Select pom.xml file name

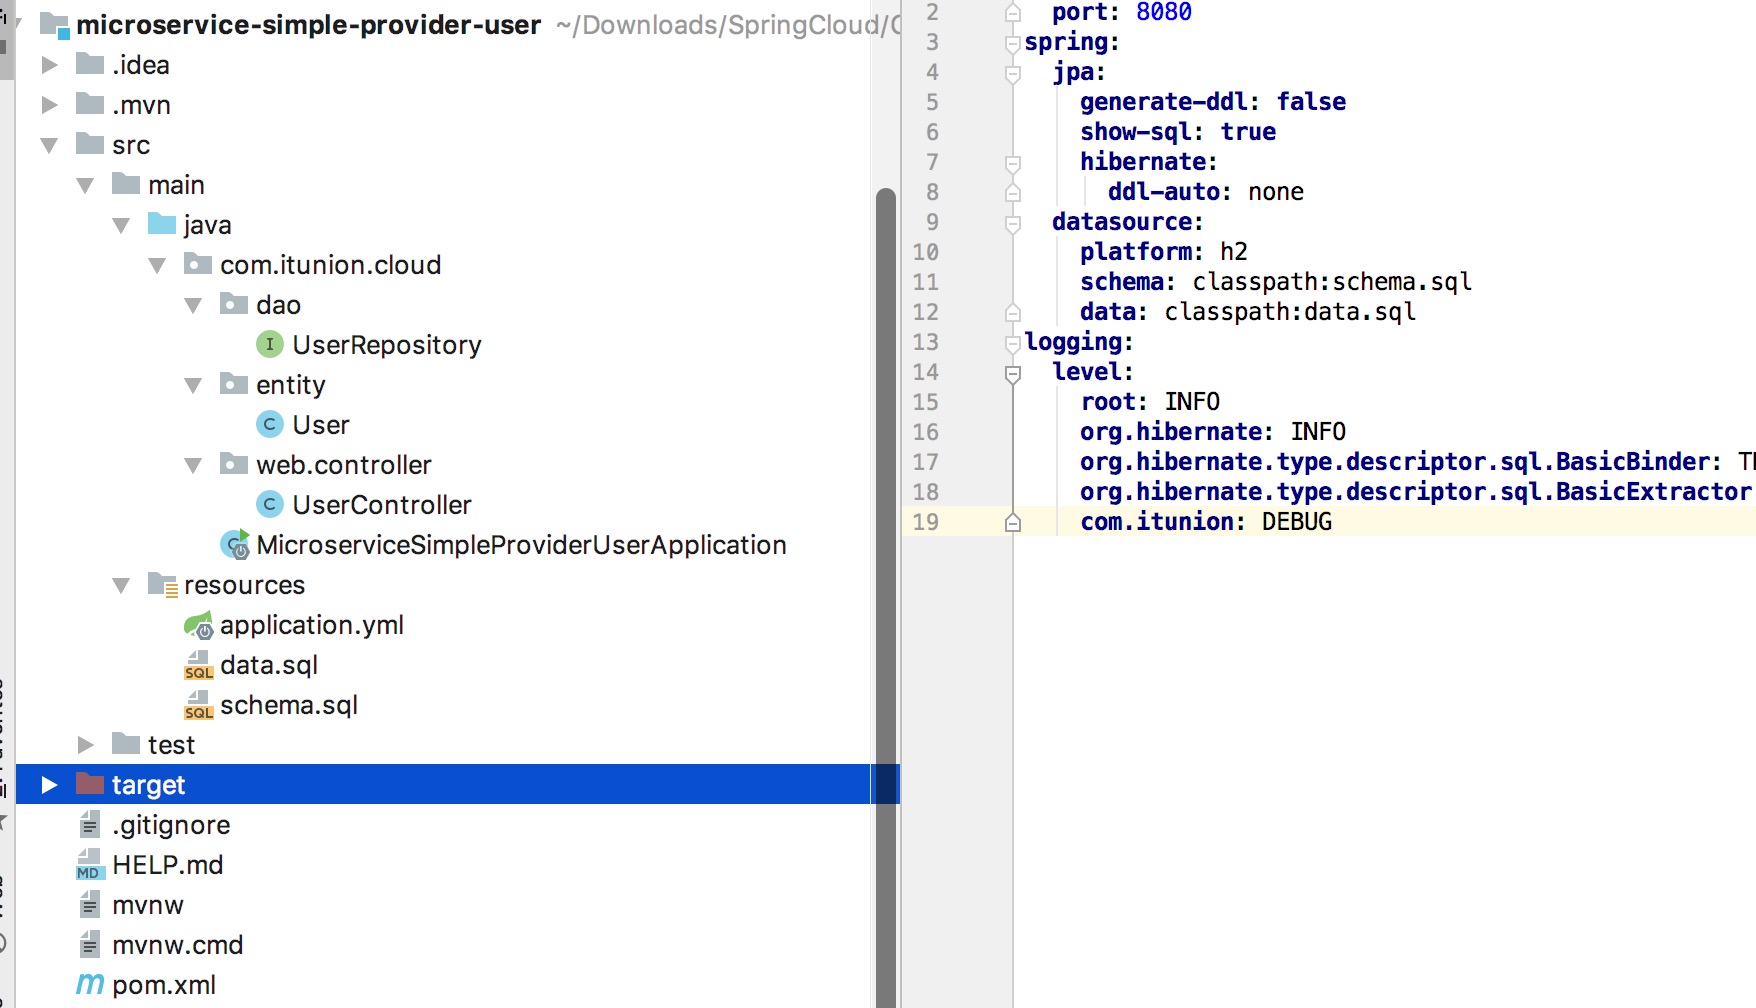click(x=164, y=985)
